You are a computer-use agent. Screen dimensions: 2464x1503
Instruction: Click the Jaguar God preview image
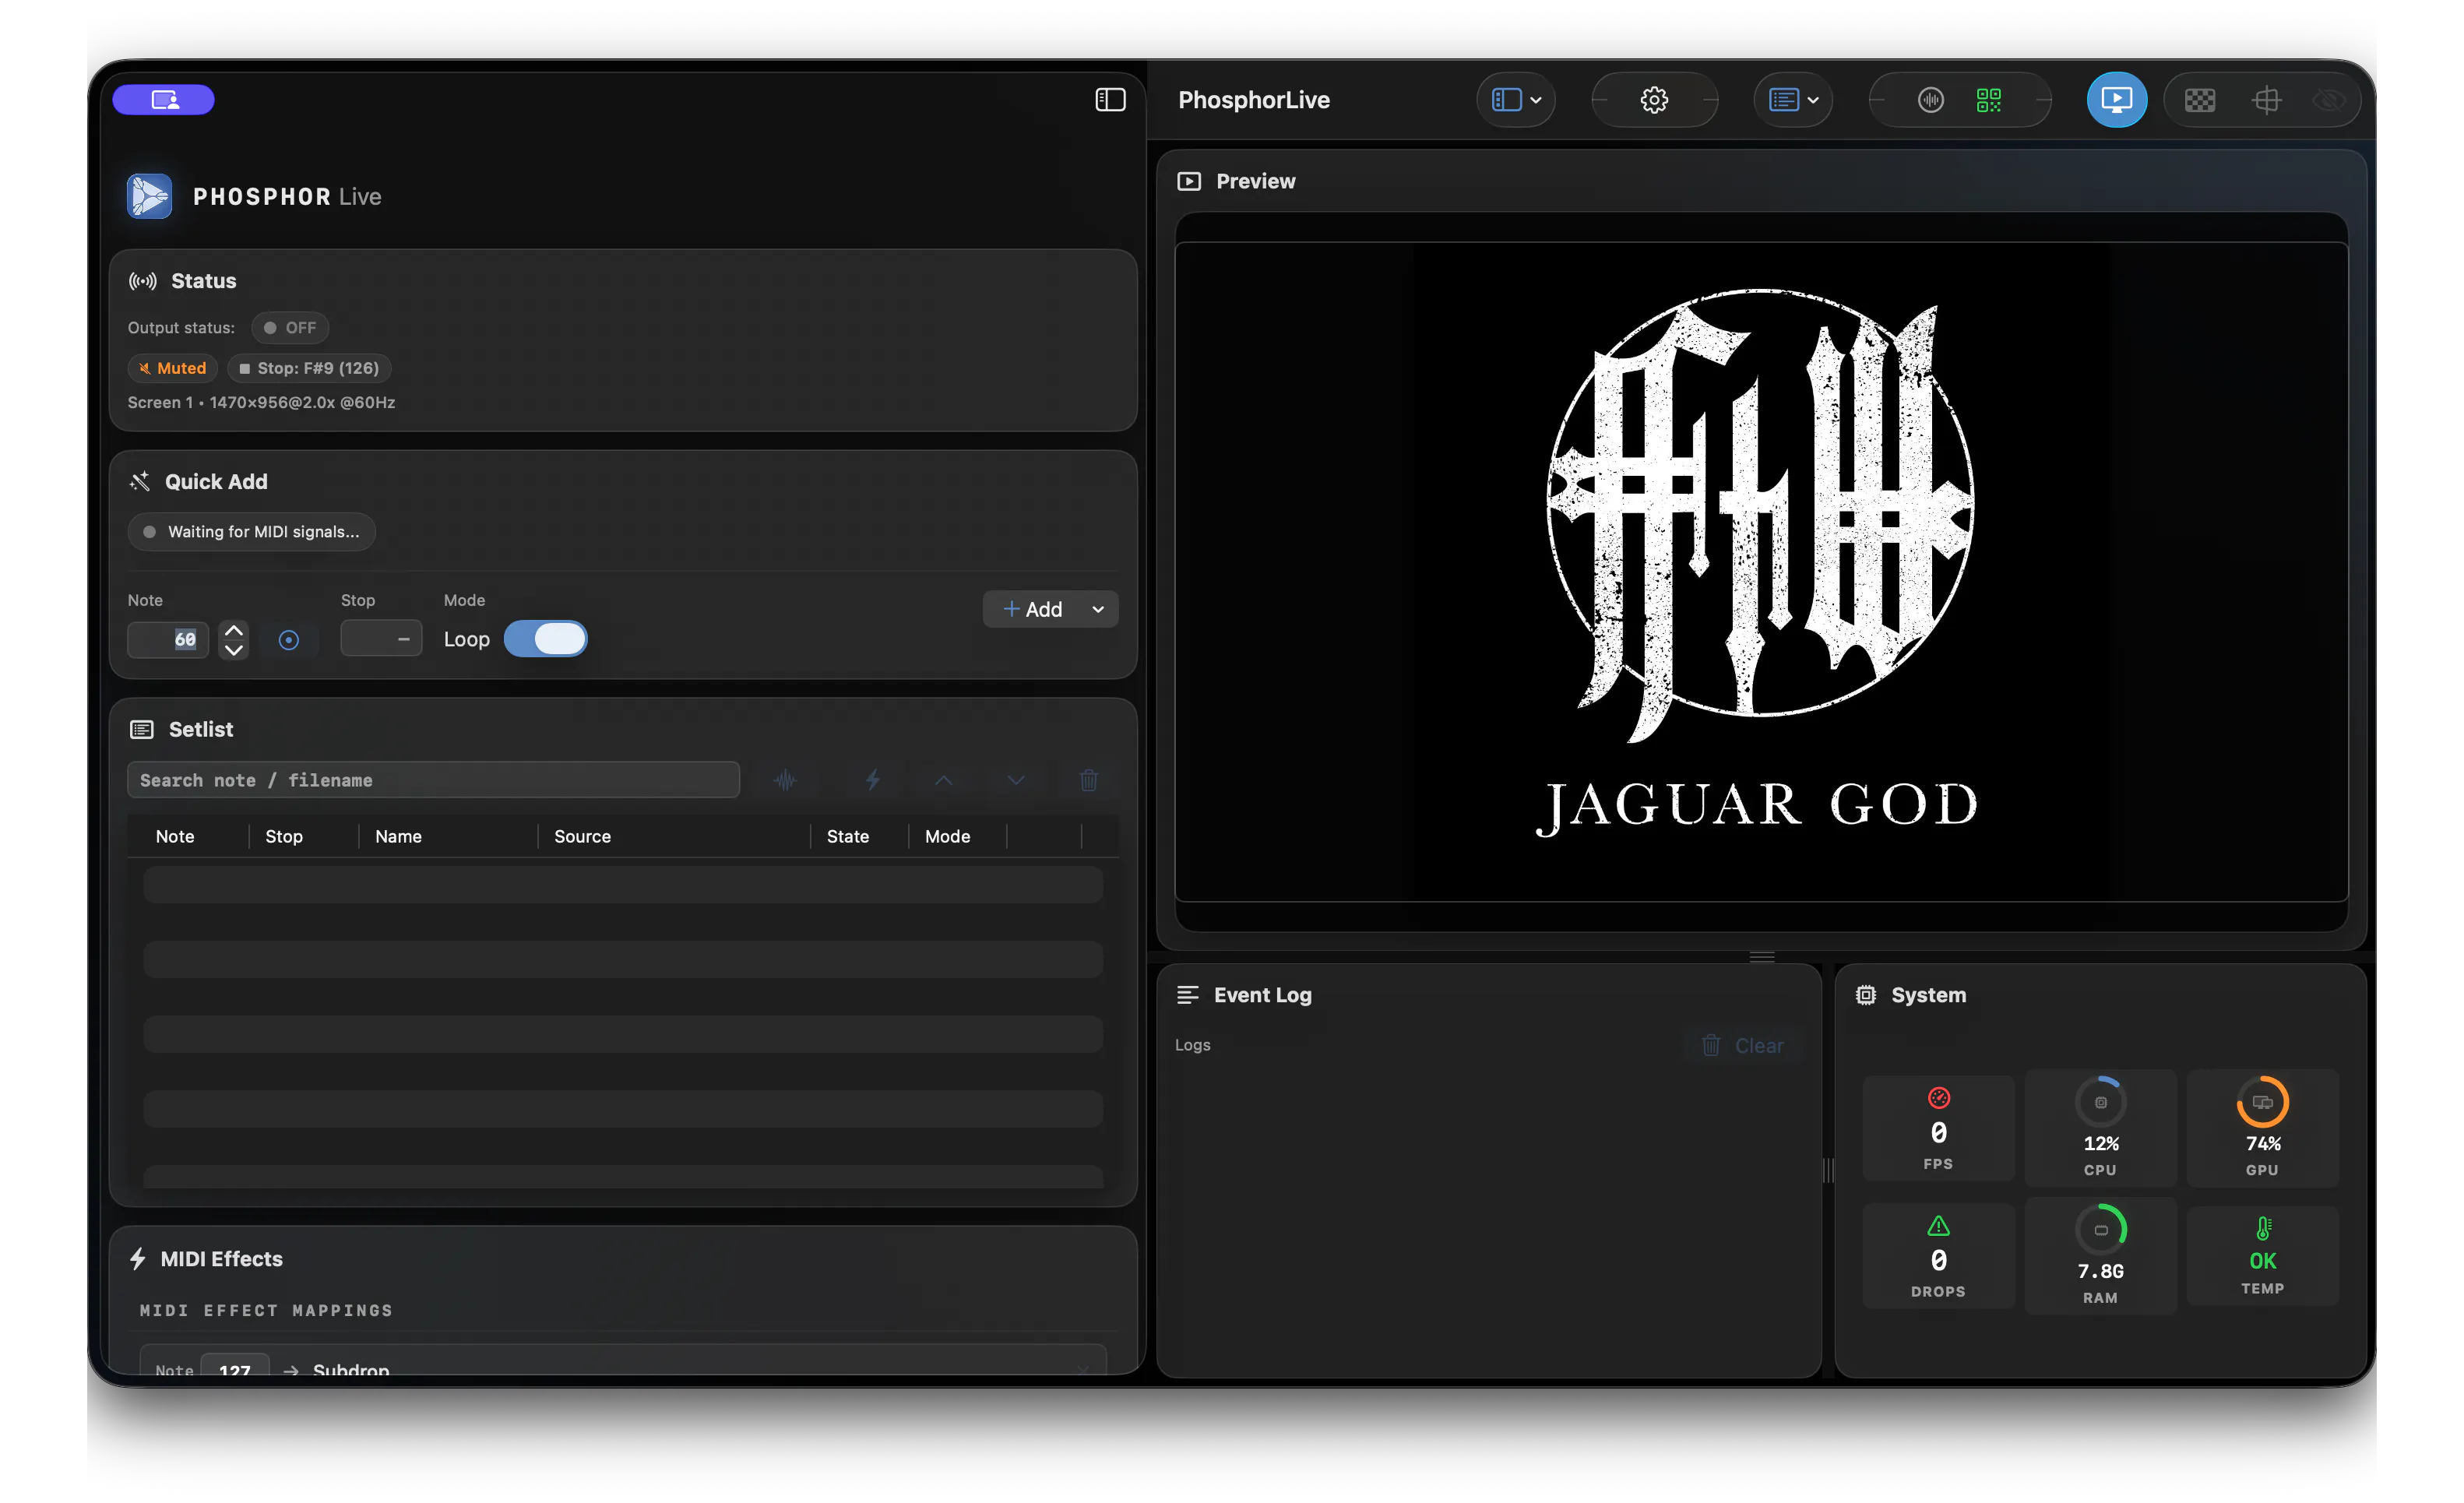(1761, 572)
